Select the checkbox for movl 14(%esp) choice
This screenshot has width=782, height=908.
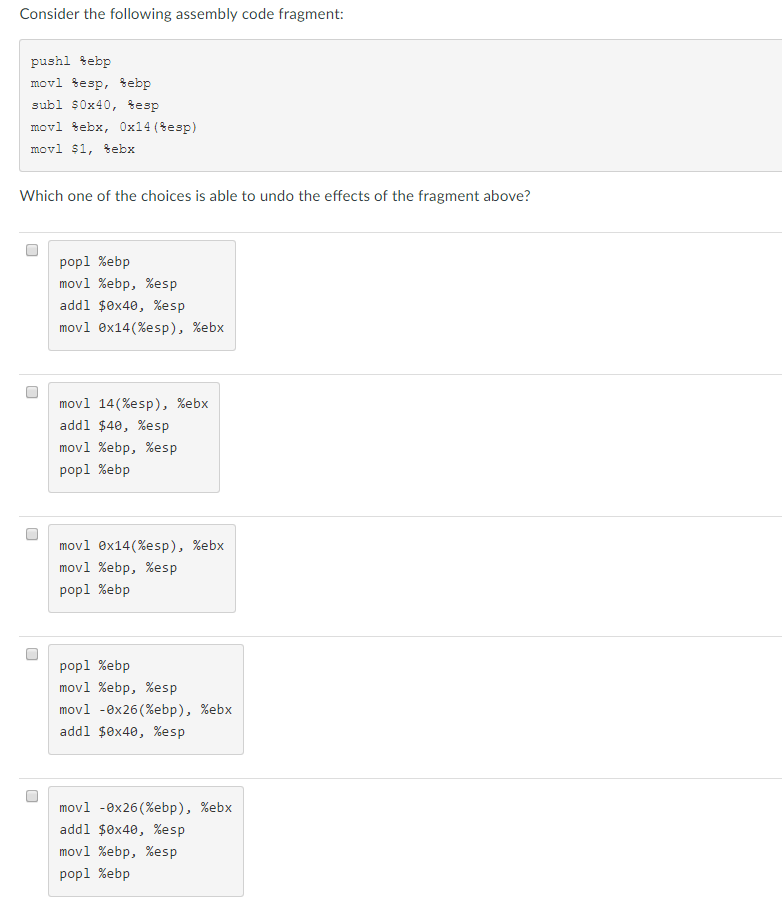coord(32,392)
